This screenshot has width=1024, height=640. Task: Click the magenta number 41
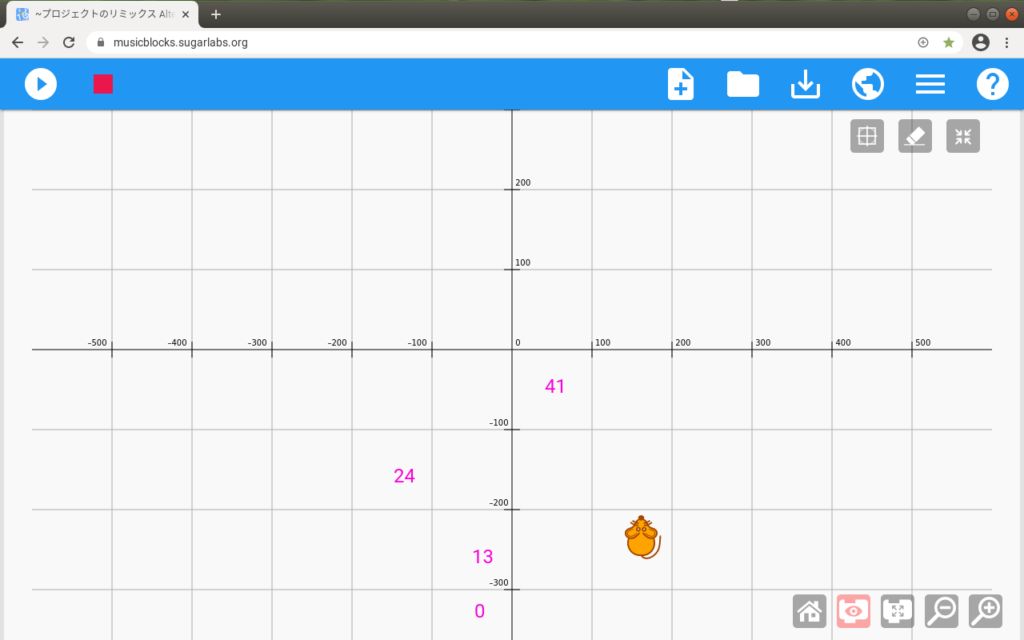(554, 387)
